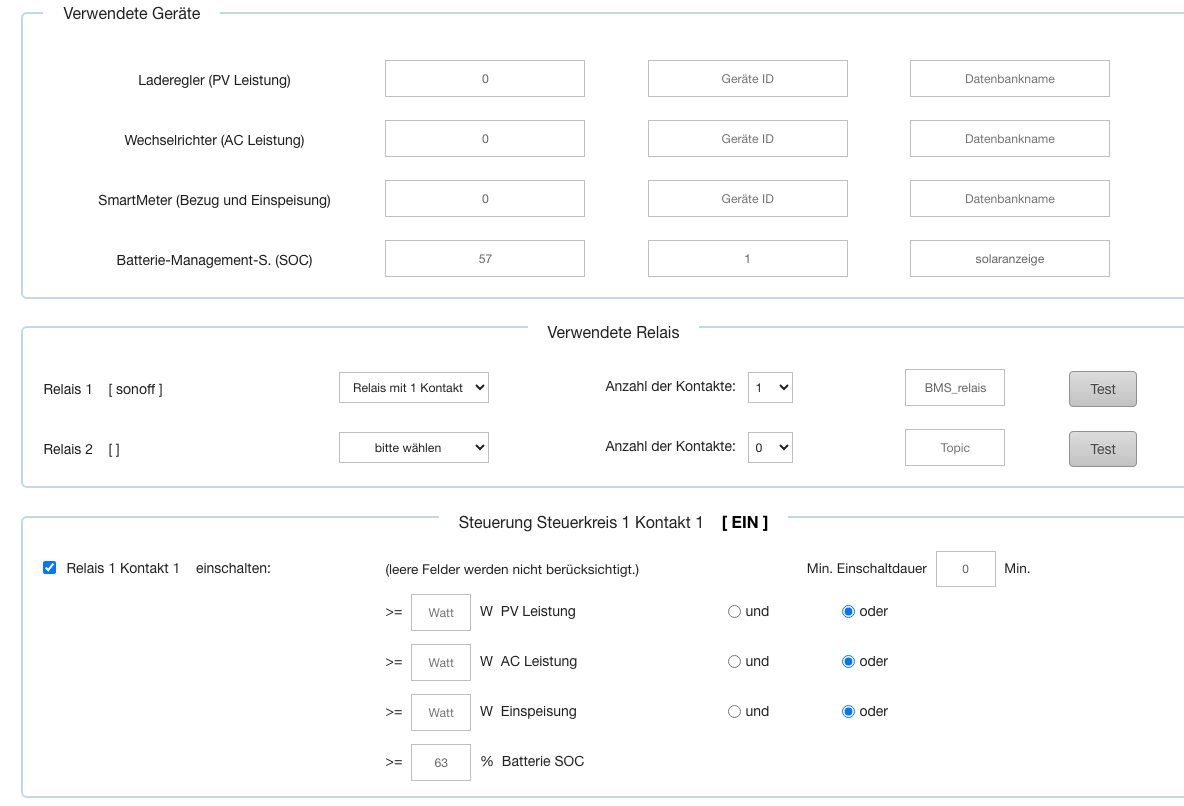Viewport: 1184px width, 806px height.
Task: Toggle the Relais 1 Kontakt 1 checkbox
Action: click(50, 568)
